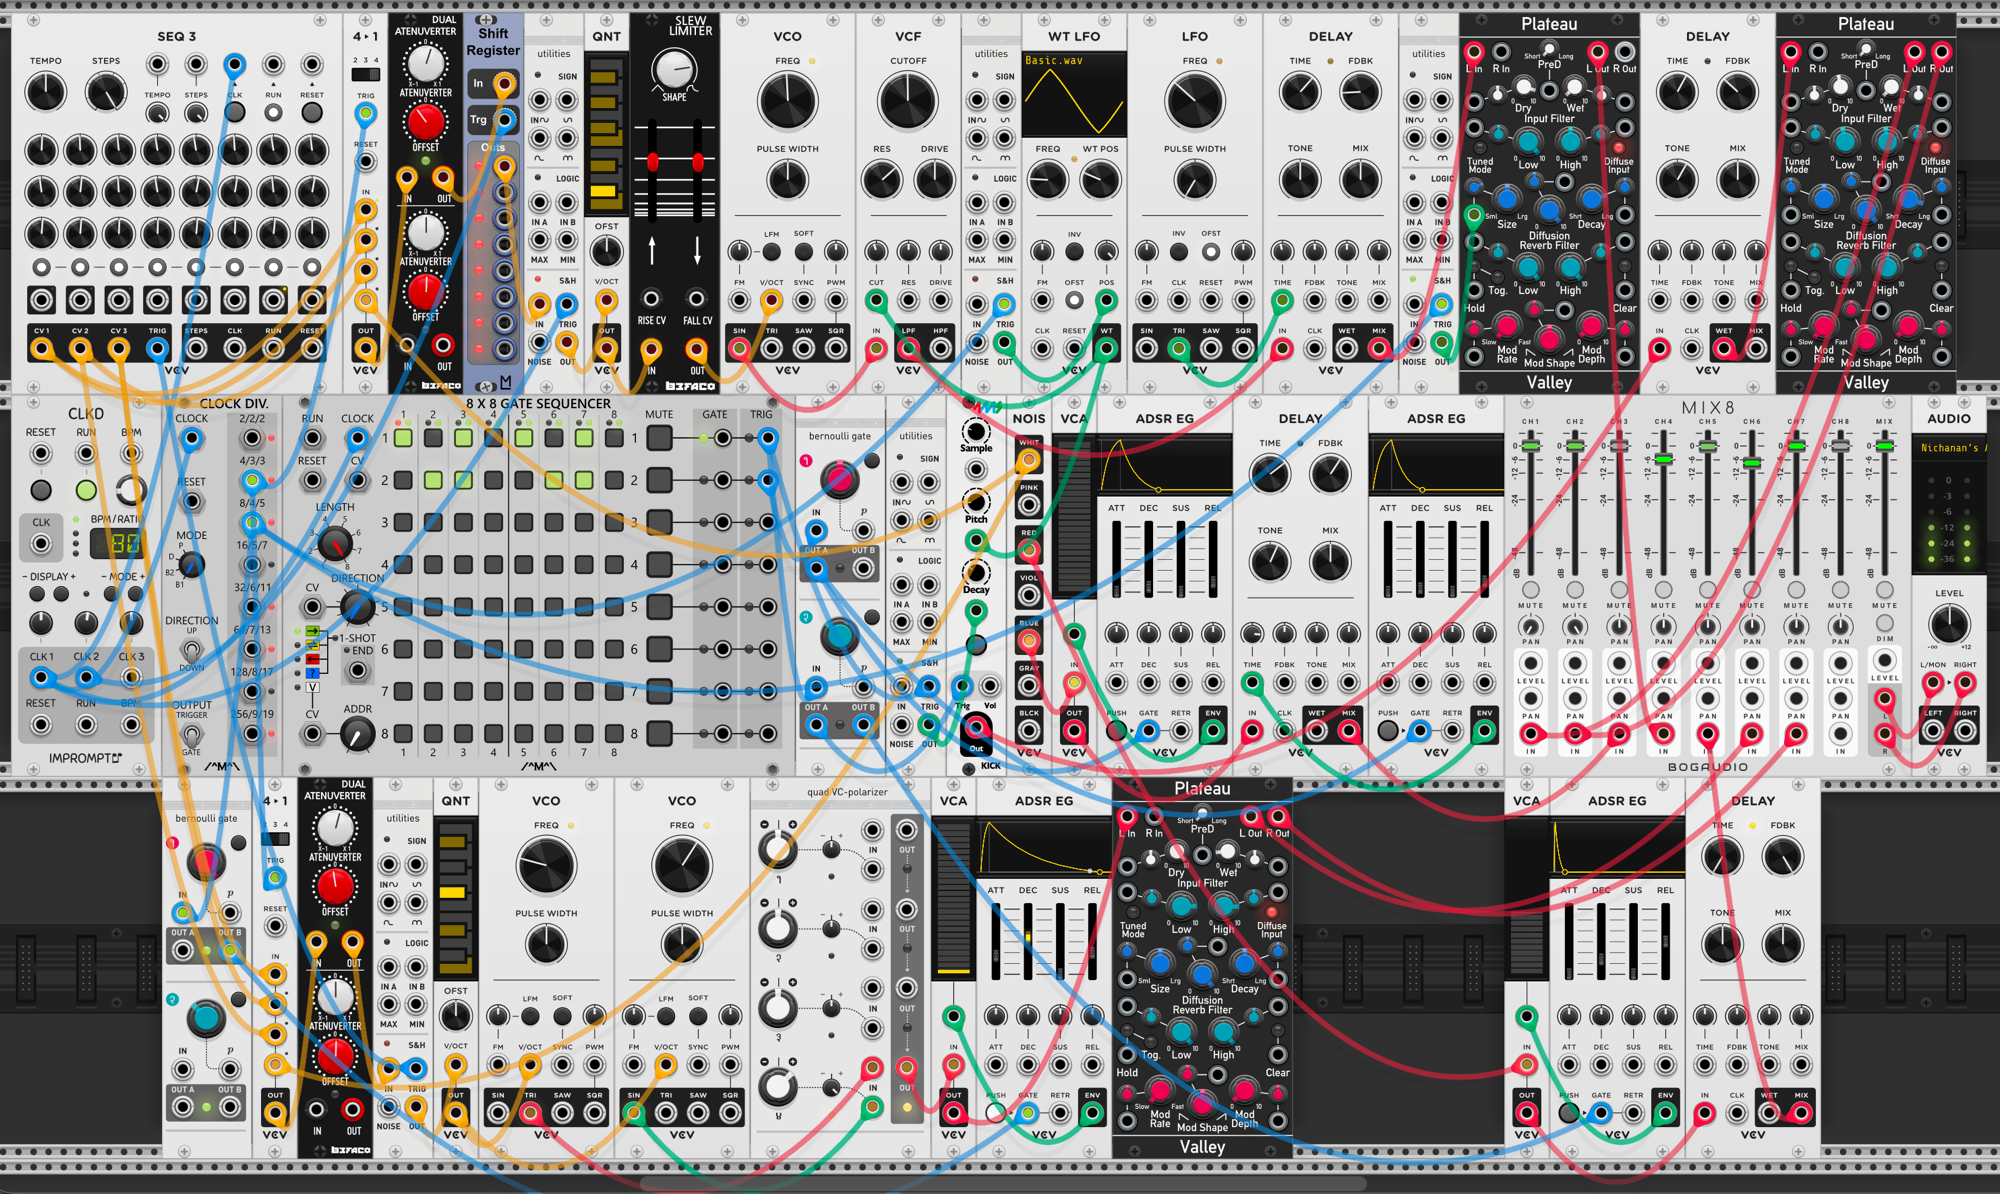This screenshot has width=2000, height=1194.
Task: Click the VCF RES knob
Action: 881,180
